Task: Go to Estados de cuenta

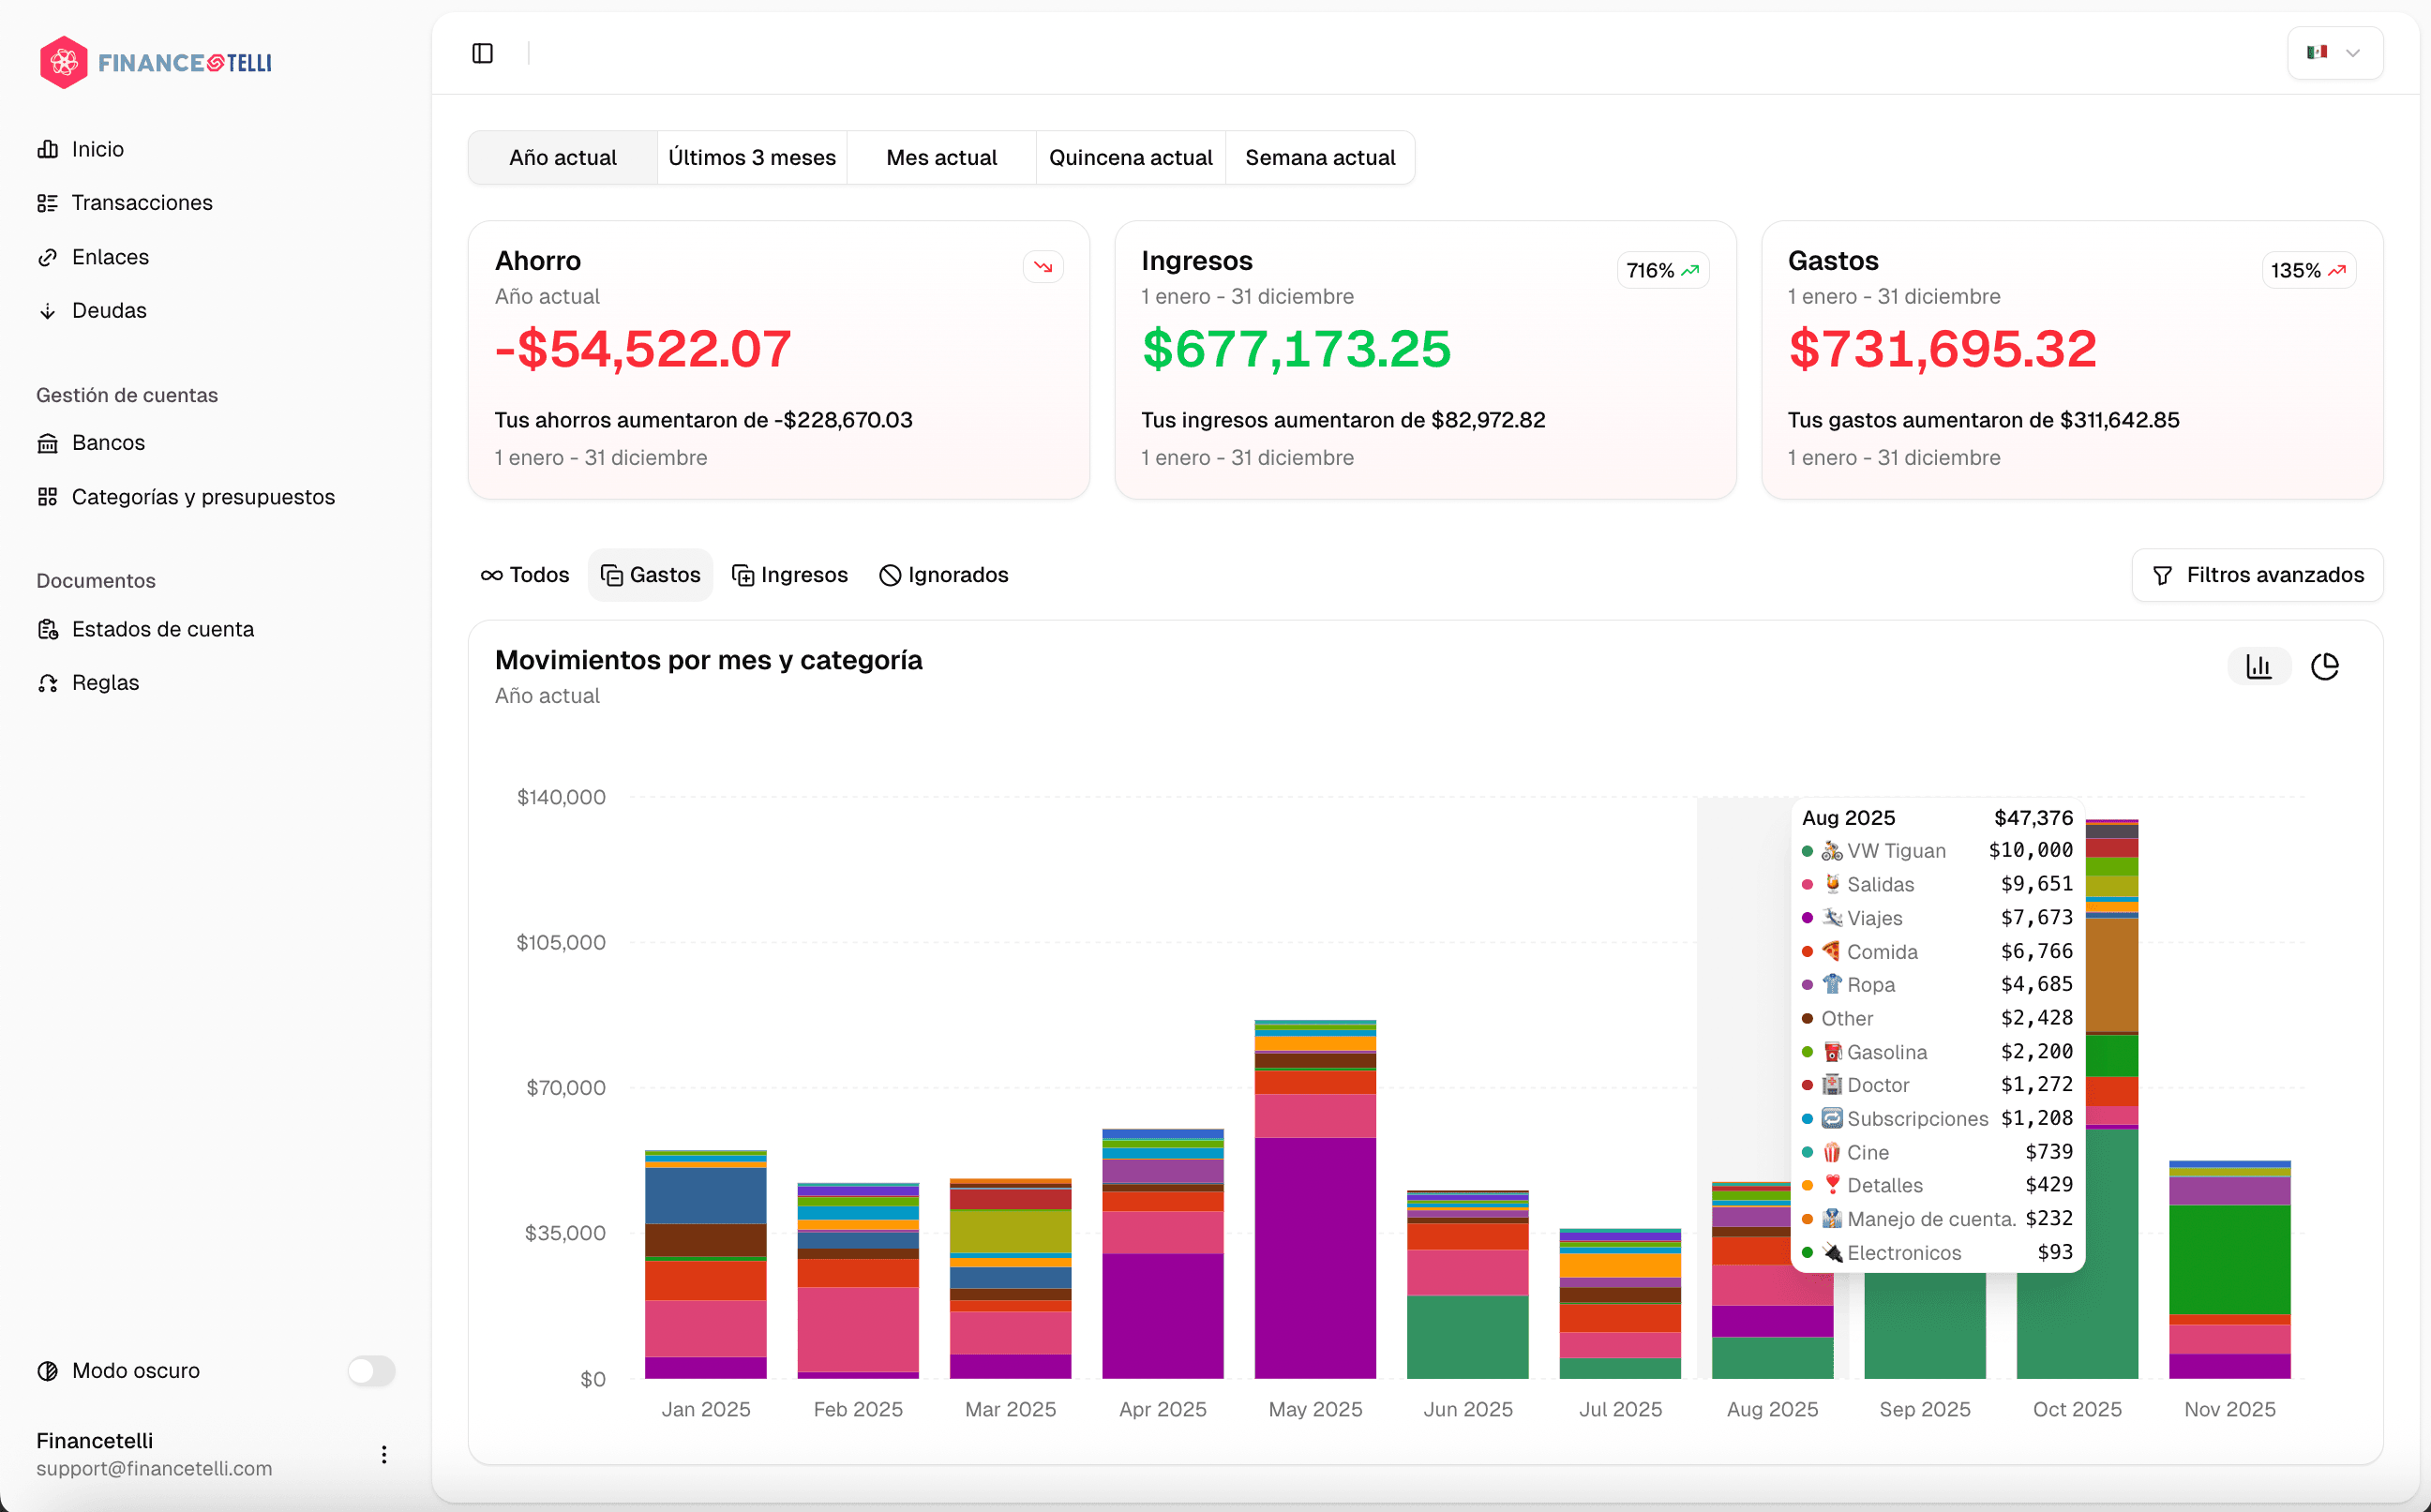Action: pyautogui.click(x=162, y=629)
